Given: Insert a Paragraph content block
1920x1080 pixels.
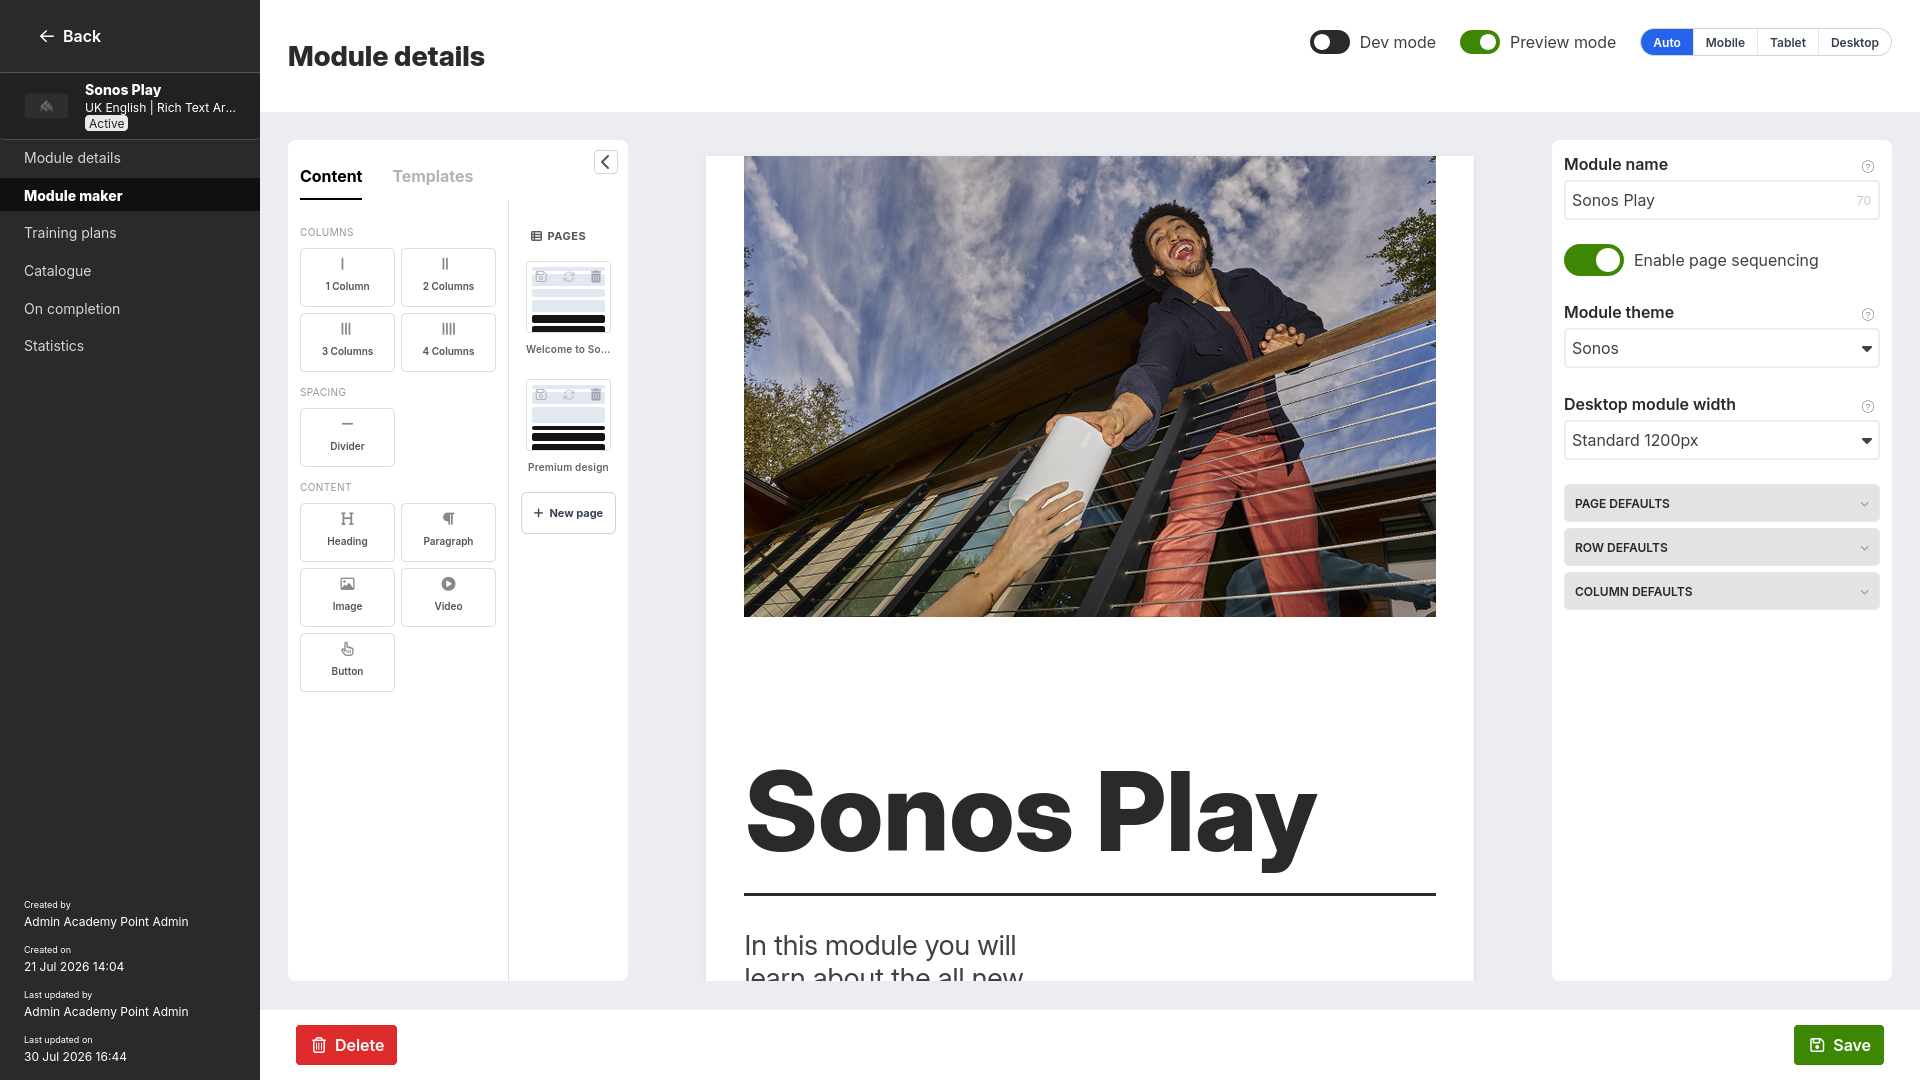Looking at the screenshot, I should pyautogui.click(x=448, y=532).
